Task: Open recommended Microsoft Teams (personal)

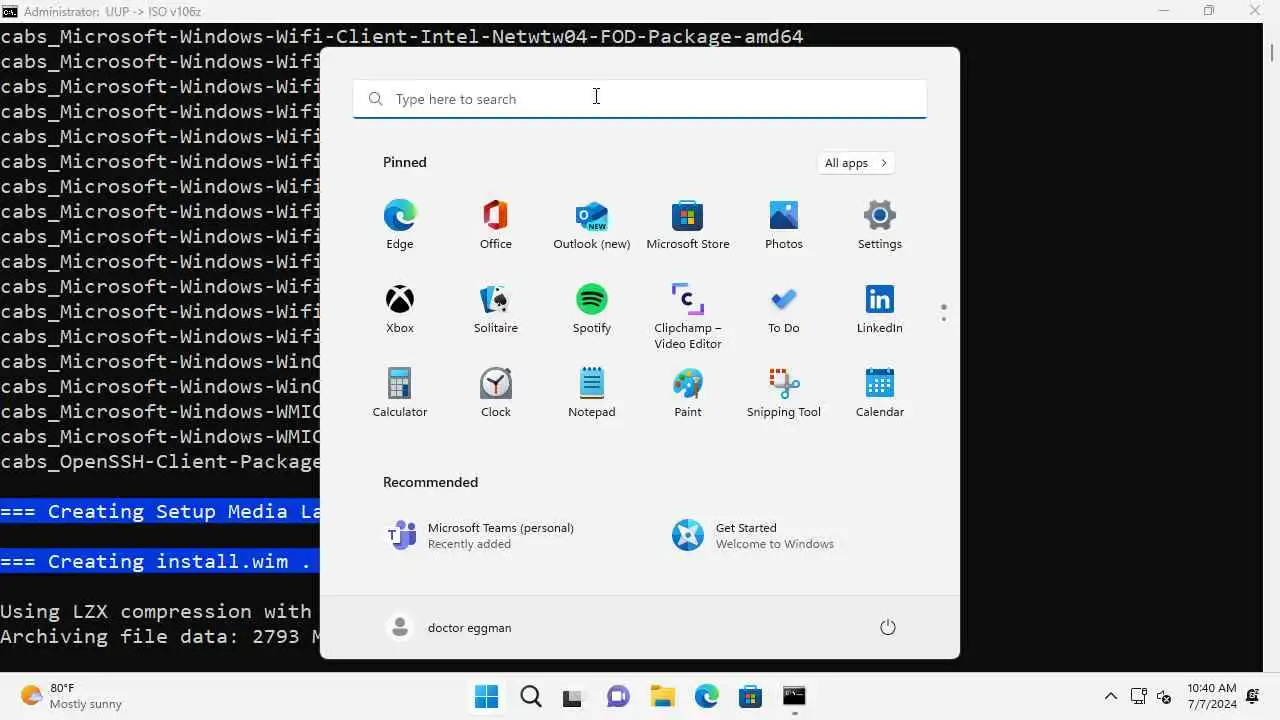Action: pyautogui.click(x=481, y=535)
